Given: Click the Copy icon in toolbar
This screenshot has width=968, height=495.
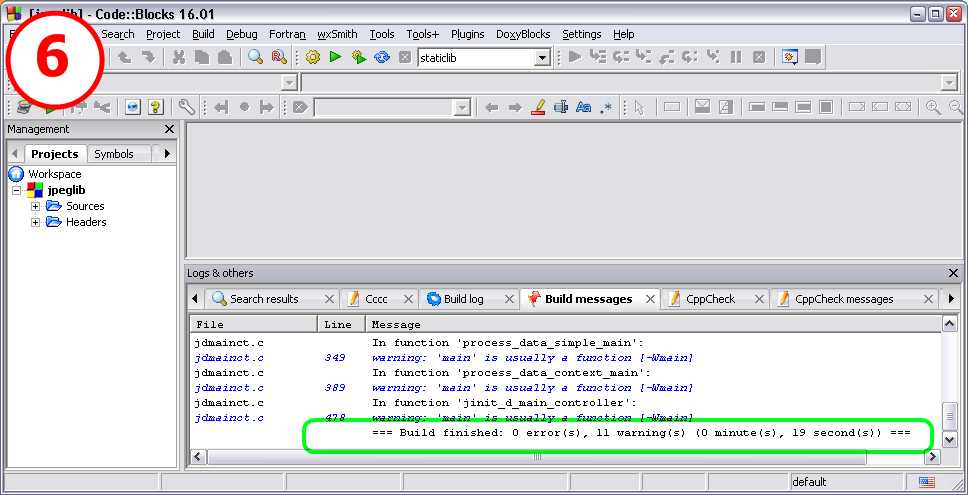Looking at the screenshot, I should pos(202,57).
